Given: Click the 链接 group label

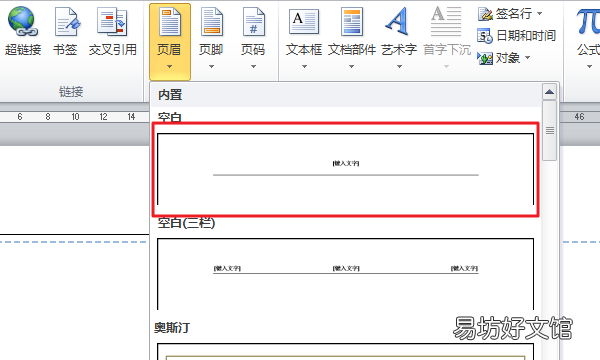Looking at the screenshot, I should pos(71,92).
